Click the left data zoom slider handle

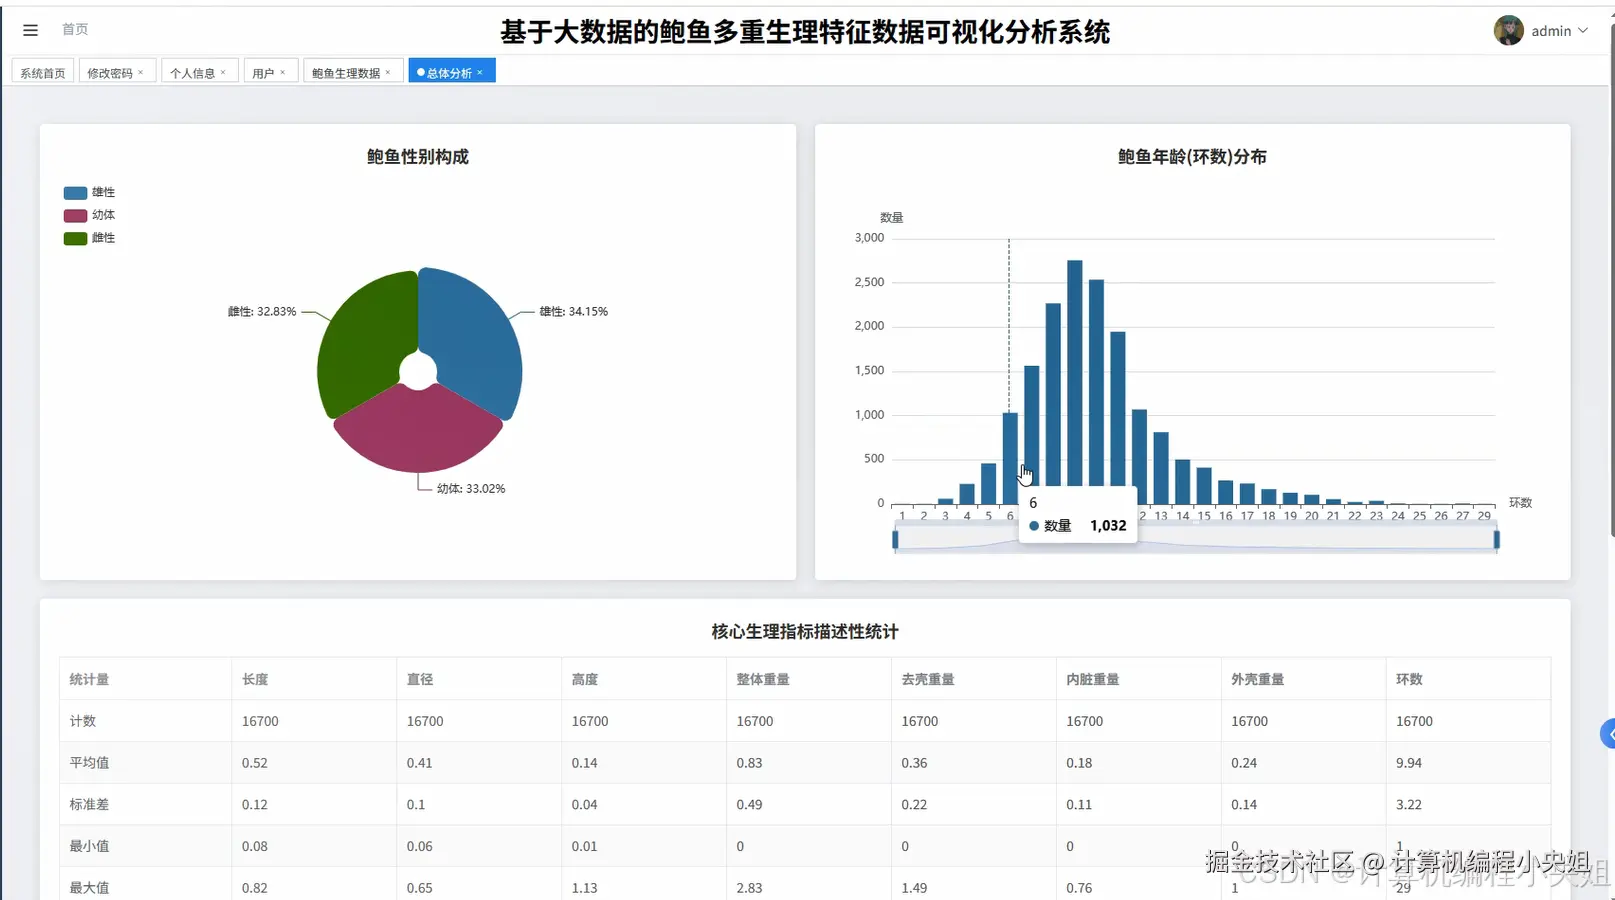(895, 540)
